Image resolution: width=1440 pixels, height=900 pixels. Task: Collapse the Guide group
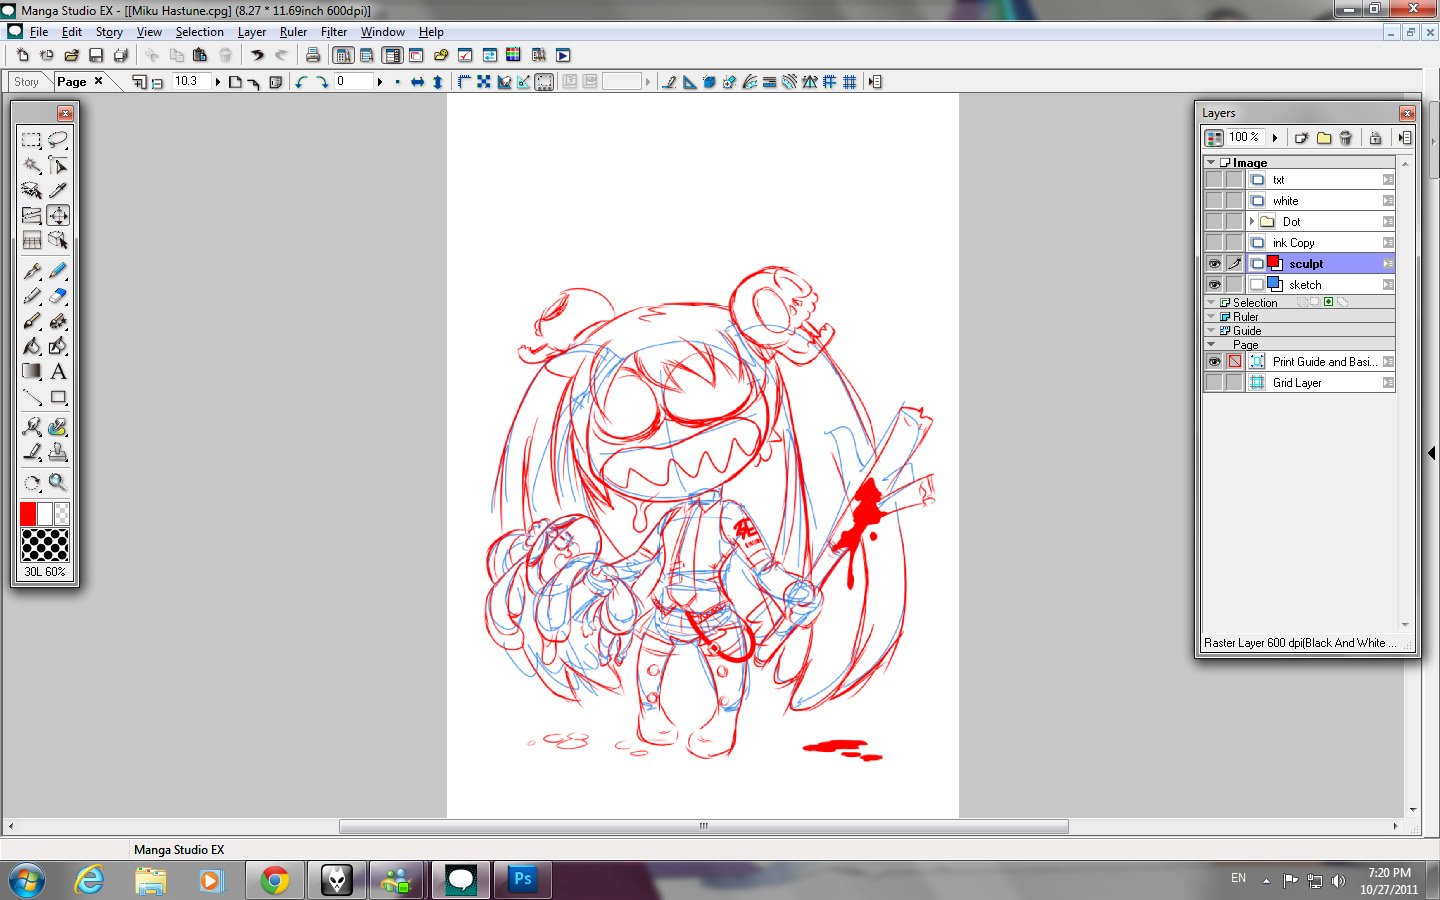pos(1211,330)
